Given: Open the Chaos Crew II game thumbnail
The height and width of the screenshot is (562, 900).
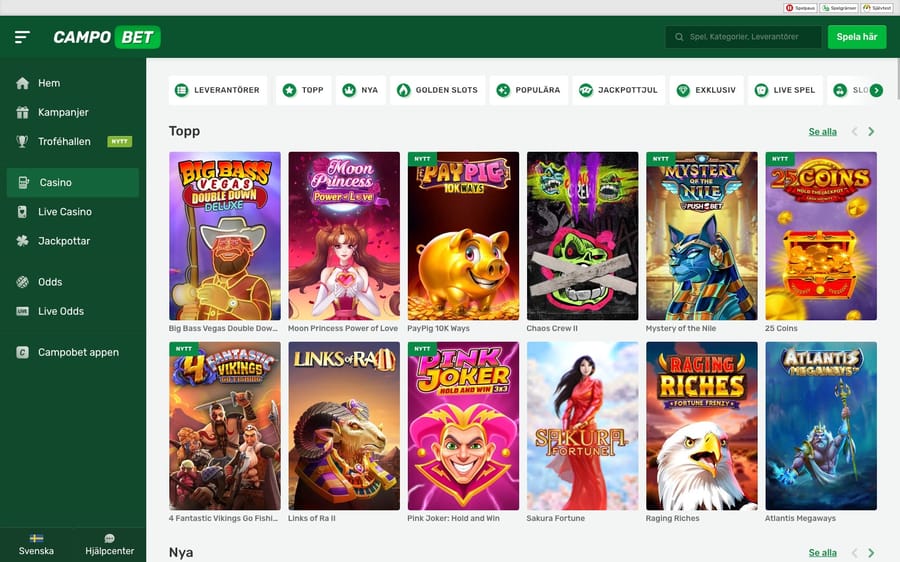Looking at the screenshot, I should coord(582,236).
